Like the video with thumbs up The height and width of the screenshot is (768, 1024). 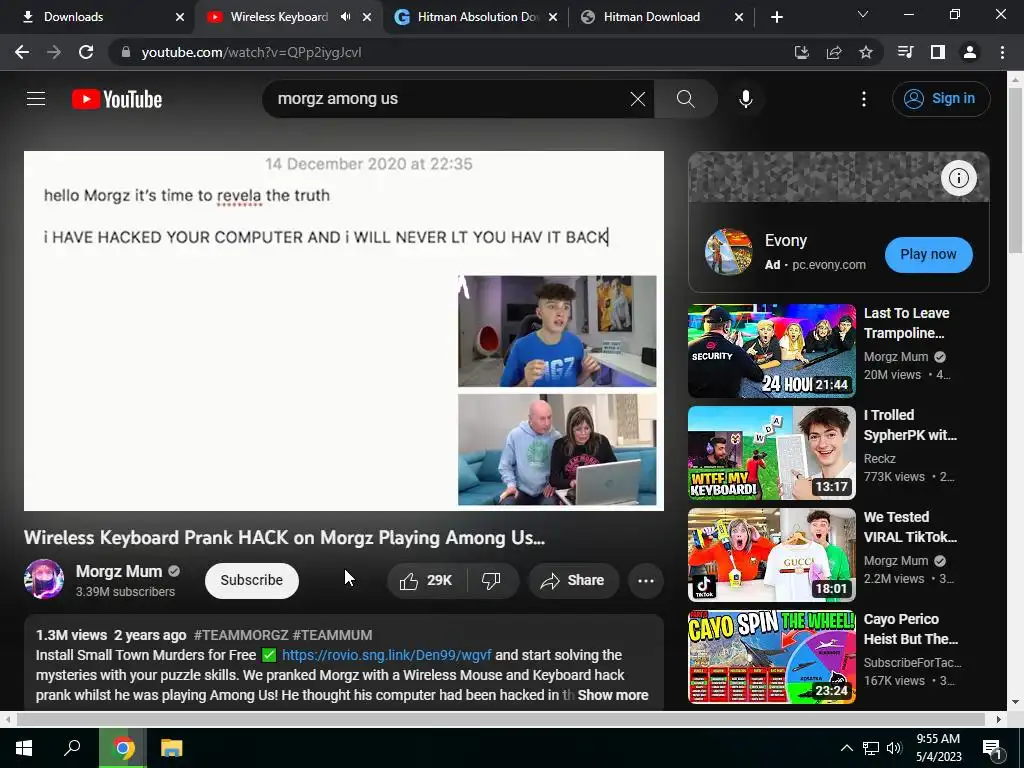426,581
